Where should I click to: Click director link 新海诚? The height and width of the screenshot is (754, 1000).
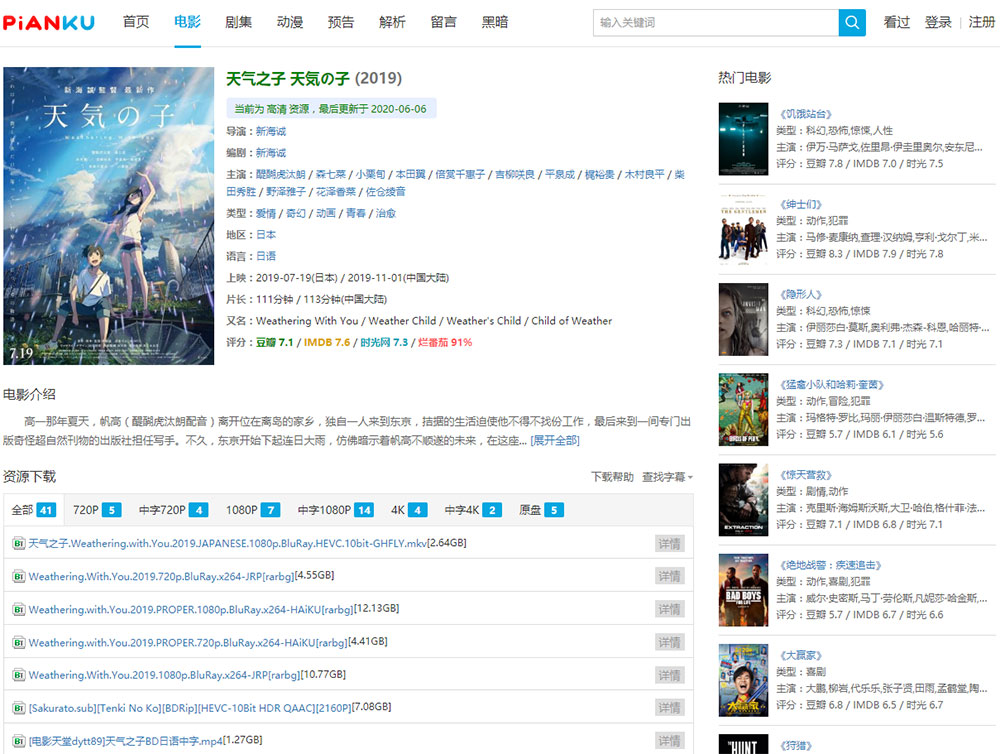point(271,131)
